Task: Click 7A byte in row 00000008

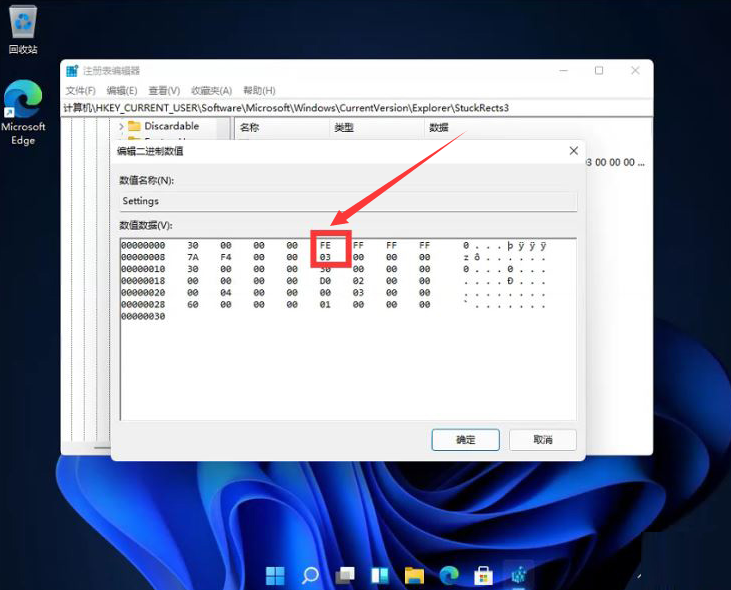Action: tap(193, 257)
